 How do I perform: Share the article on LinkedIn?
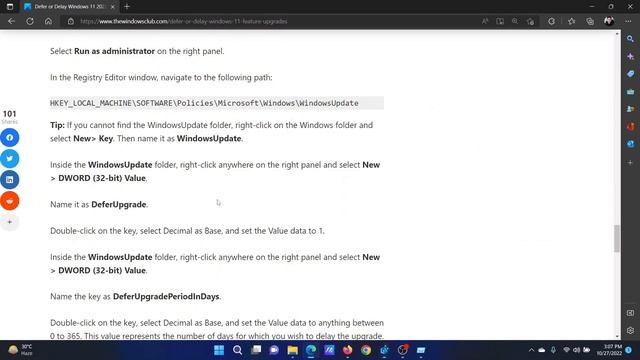pyautogui.click(x=9, y=180)
